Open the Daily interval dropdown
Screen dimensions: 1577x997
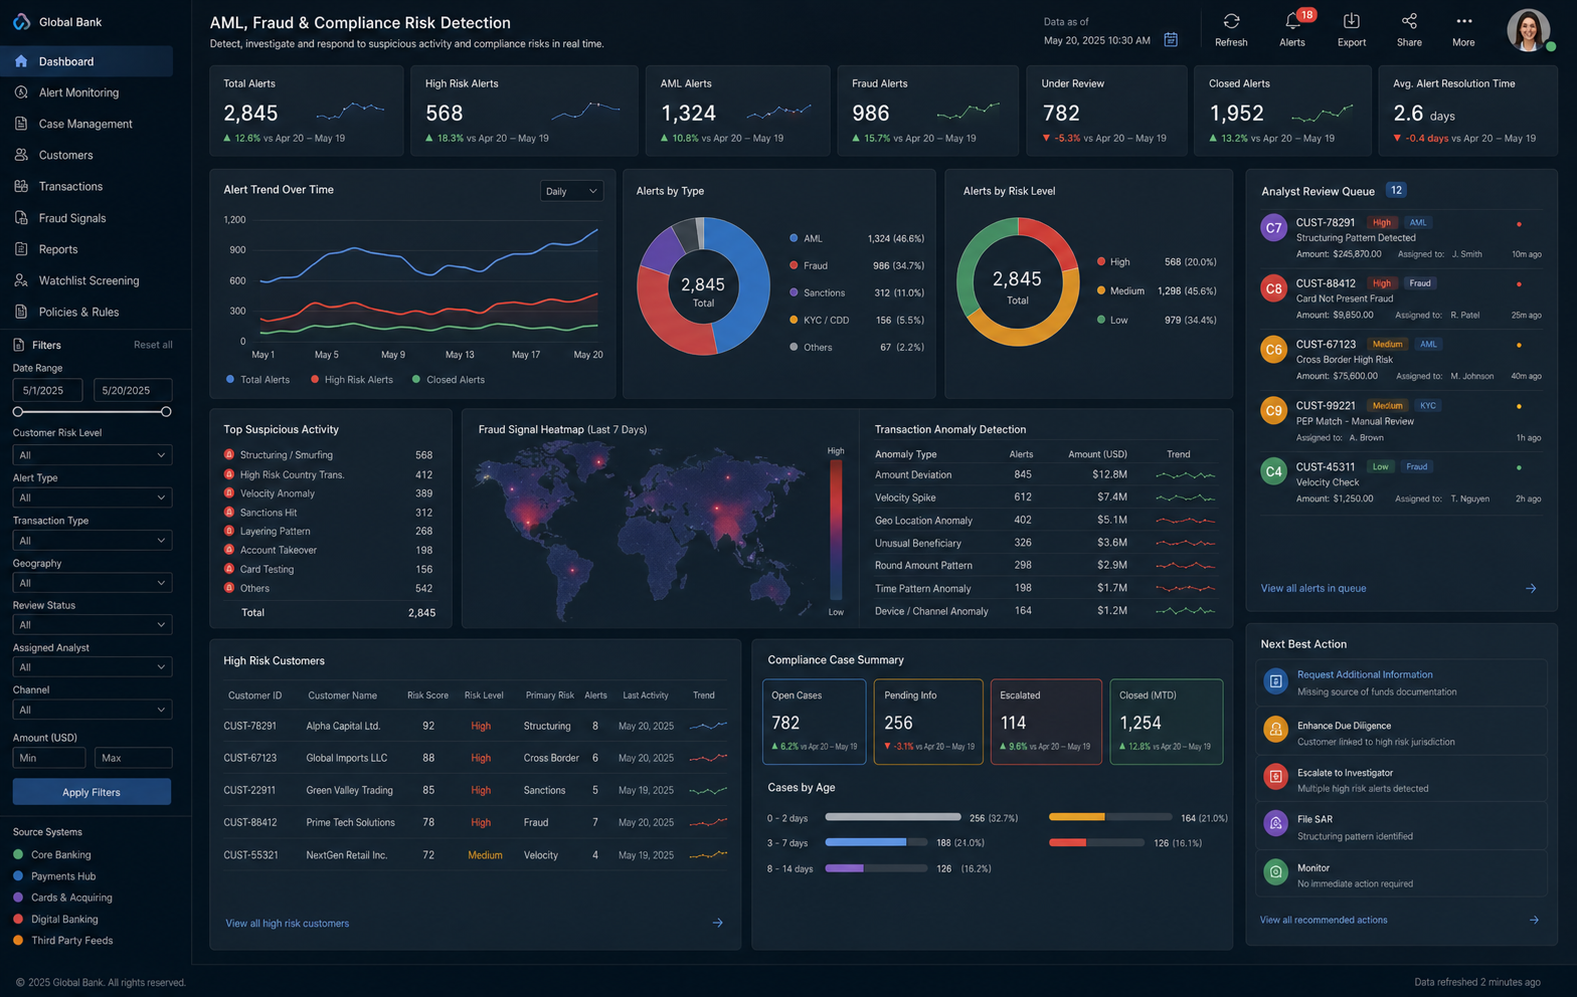coord(571,191)
